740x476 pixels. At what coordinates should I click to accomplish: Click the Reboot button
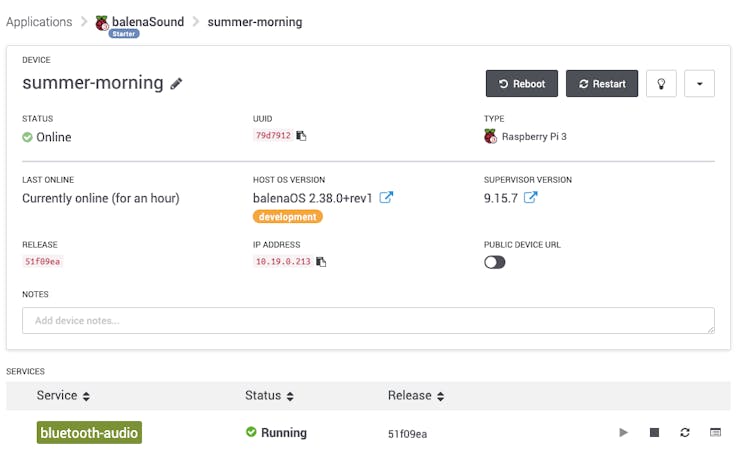coord(522,84)
